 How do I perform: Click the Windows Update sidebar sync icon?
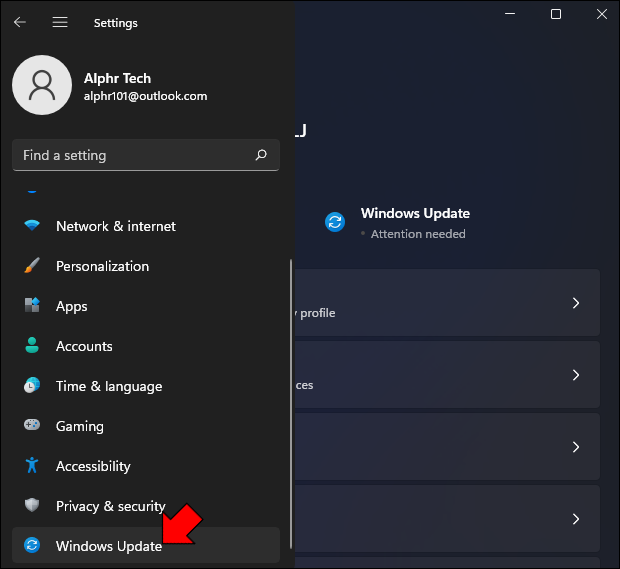coord(32,545)
